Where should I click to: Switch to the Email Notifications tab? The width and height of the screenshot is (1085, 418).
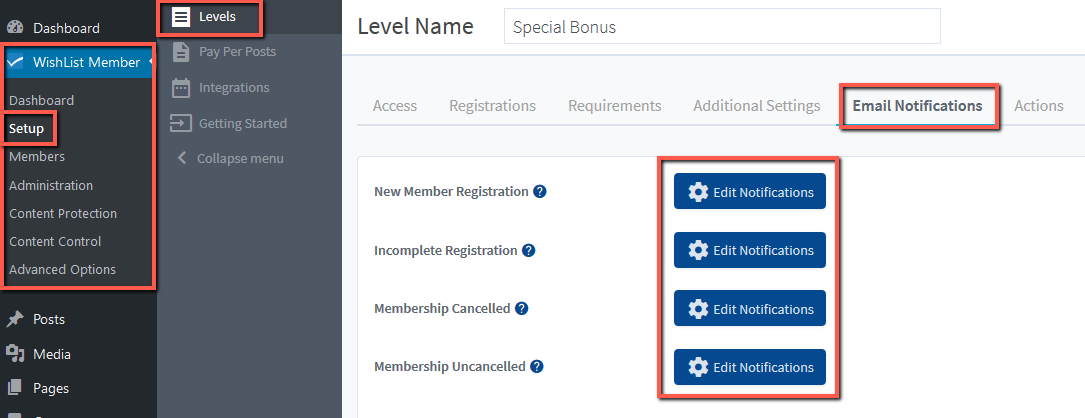(917, 106)
